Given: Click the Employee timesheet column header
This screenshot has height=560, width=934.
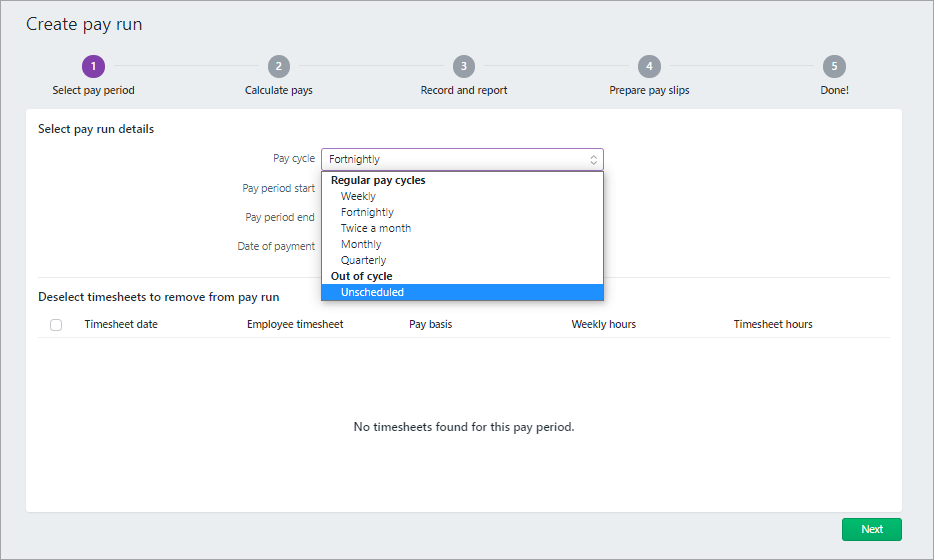Looking at the screenshot, I should [295, 325].
